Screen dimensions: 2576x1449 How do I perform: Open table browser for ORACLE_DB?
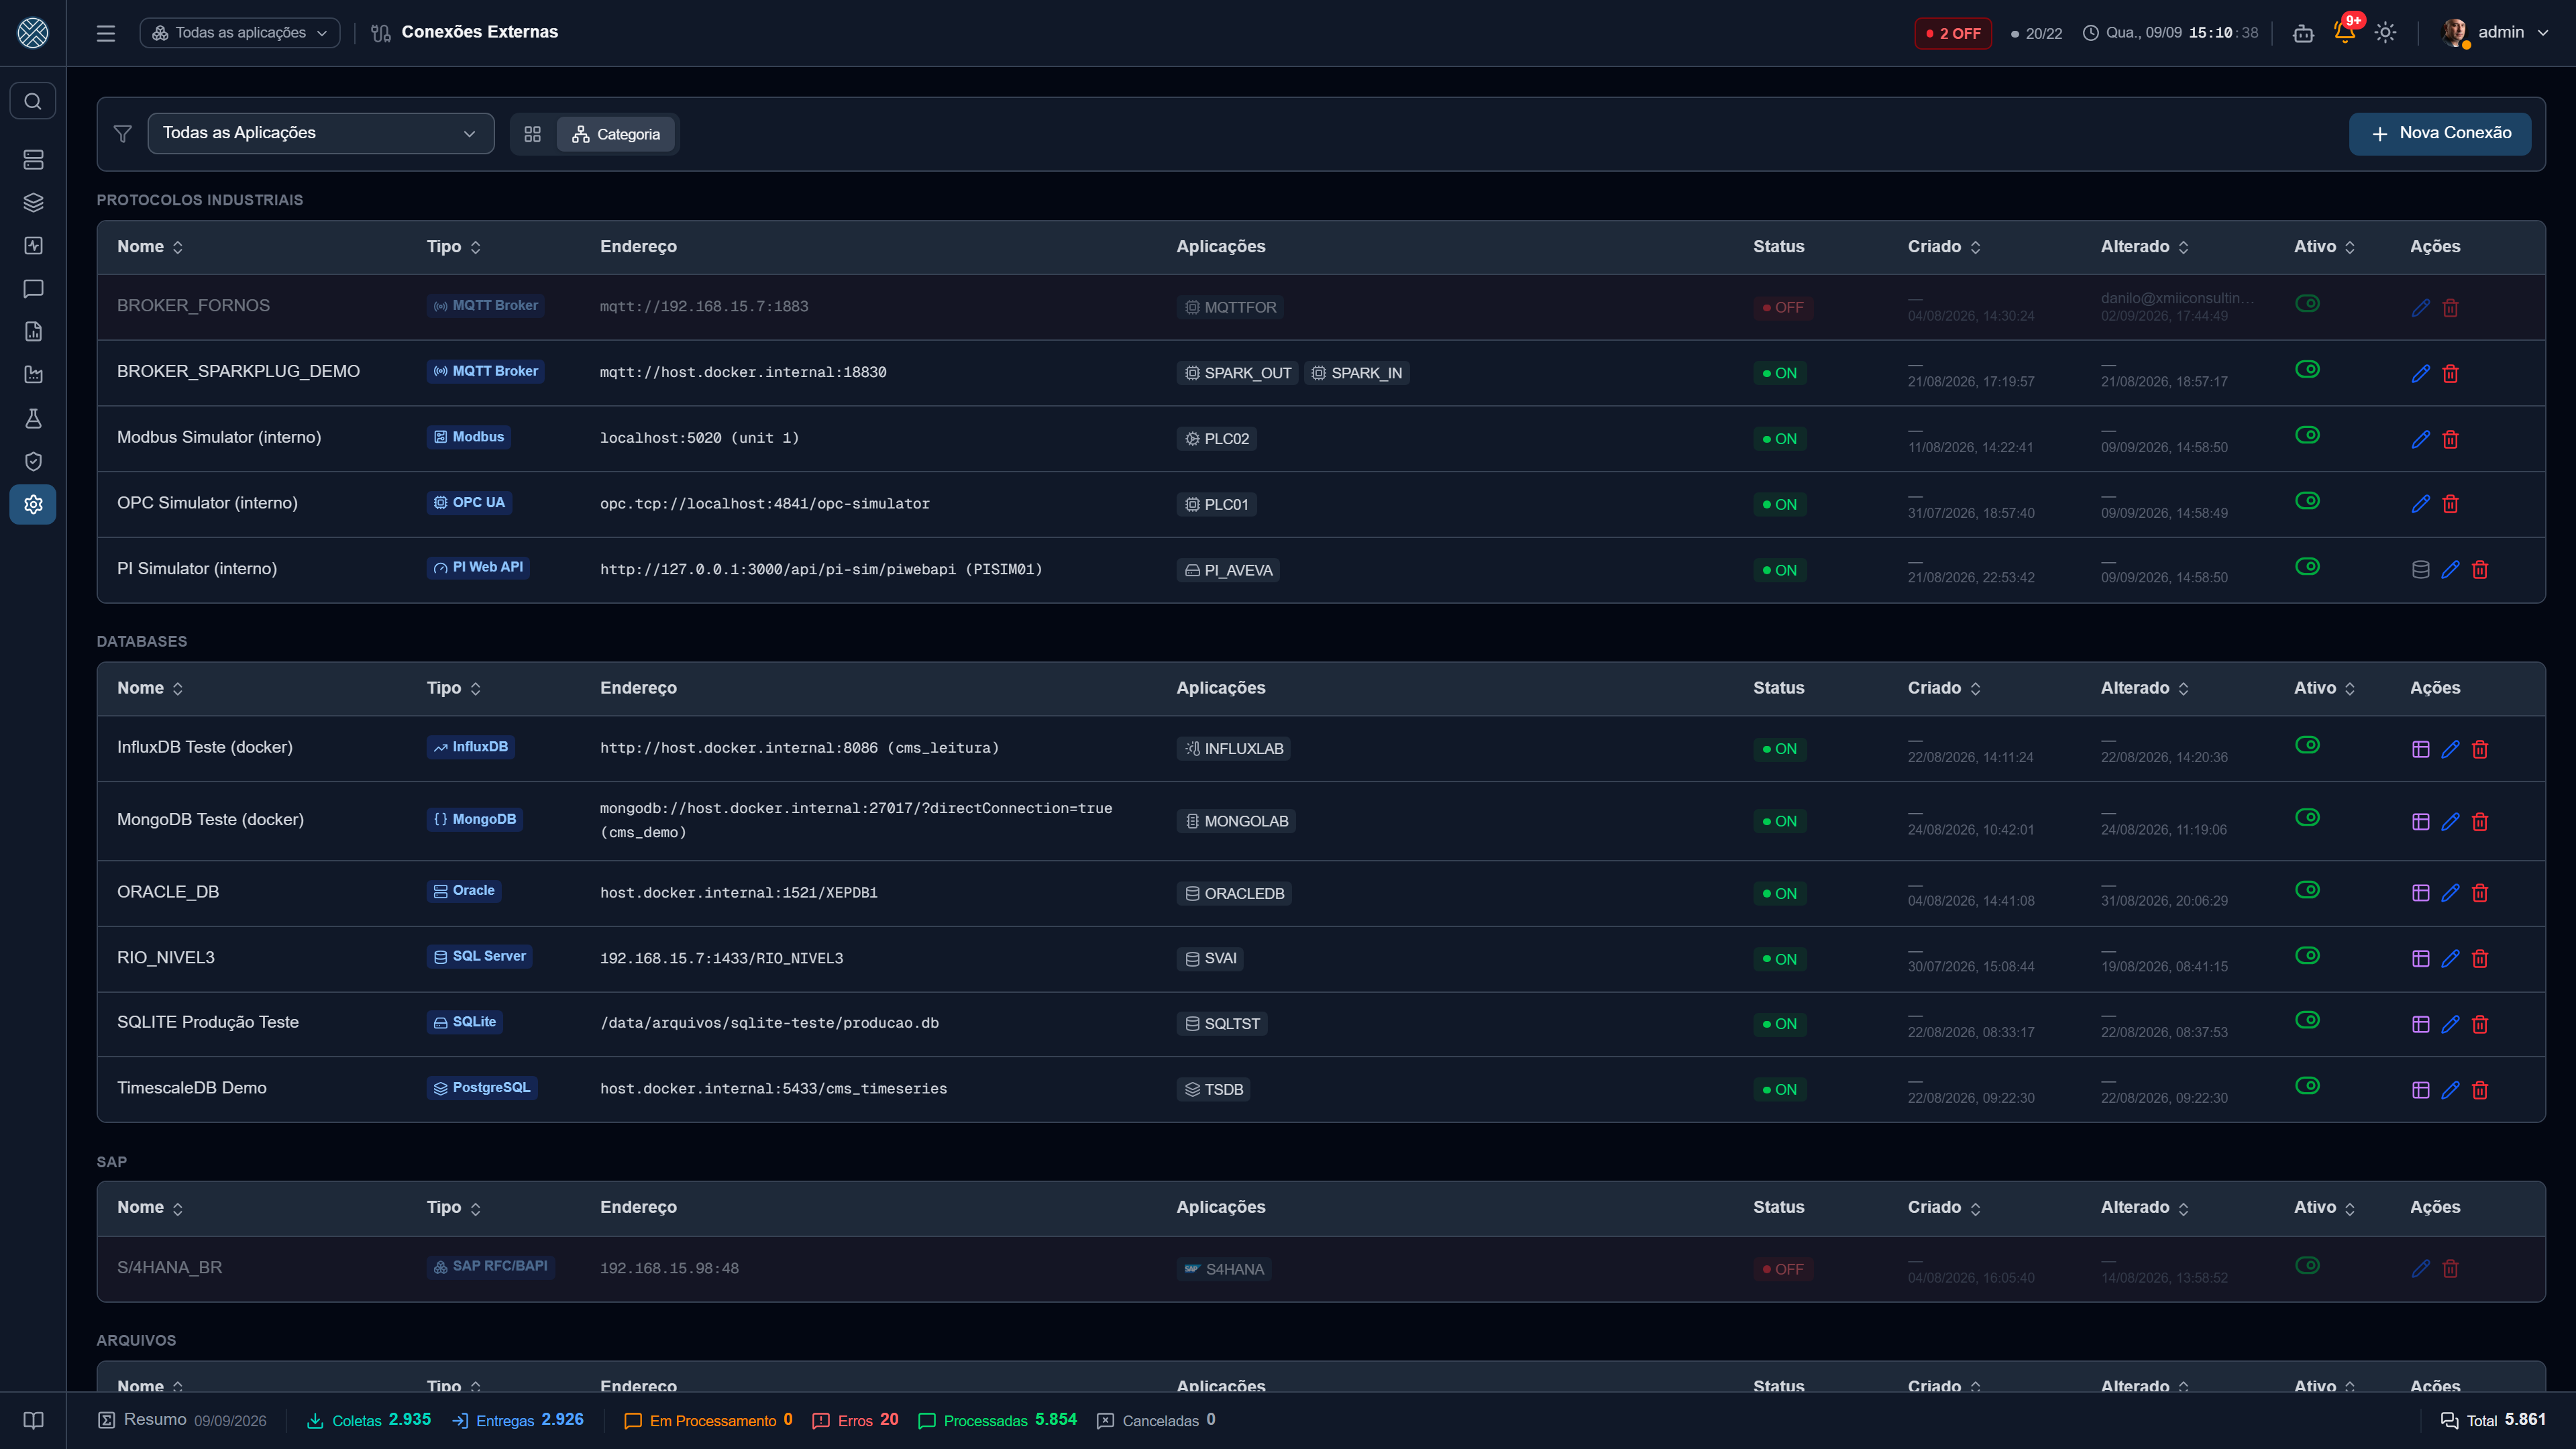2420,893
